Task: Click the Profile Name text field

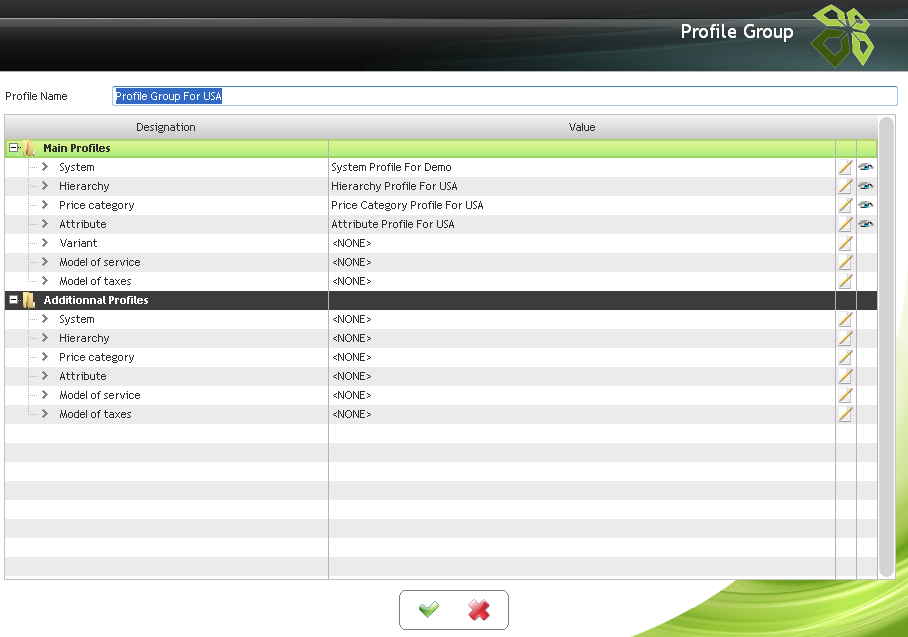Action: (x=505, y=96)
